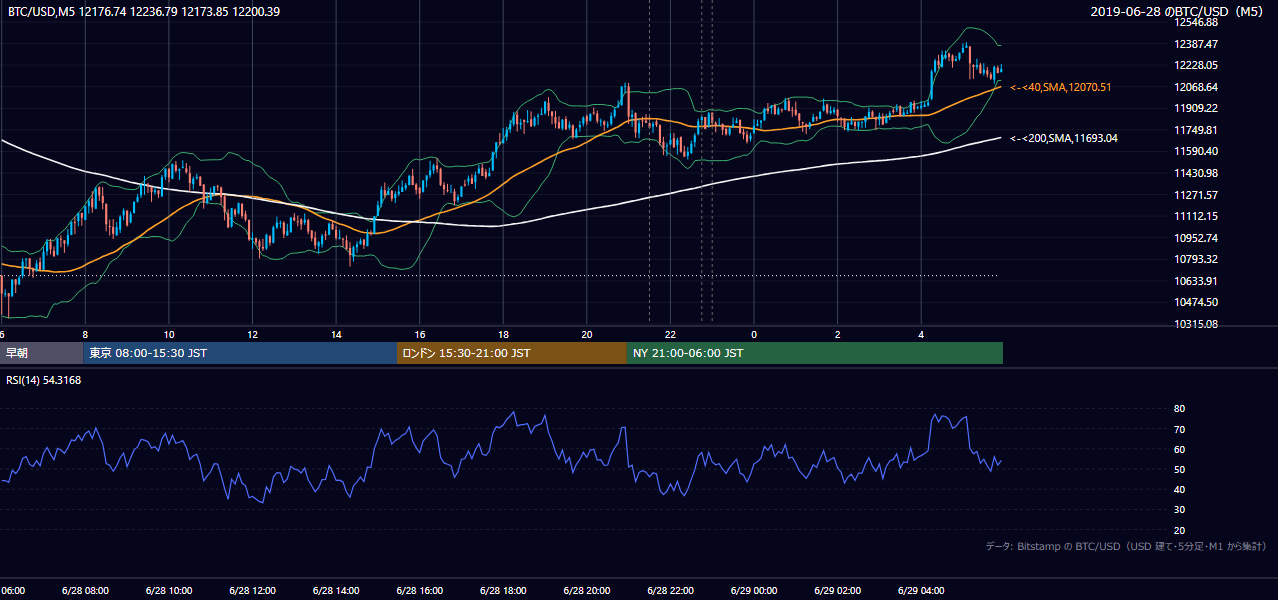Click the 6/28 18:00 time label
This screenshot has width=1278, height=600.
(503, 591)
